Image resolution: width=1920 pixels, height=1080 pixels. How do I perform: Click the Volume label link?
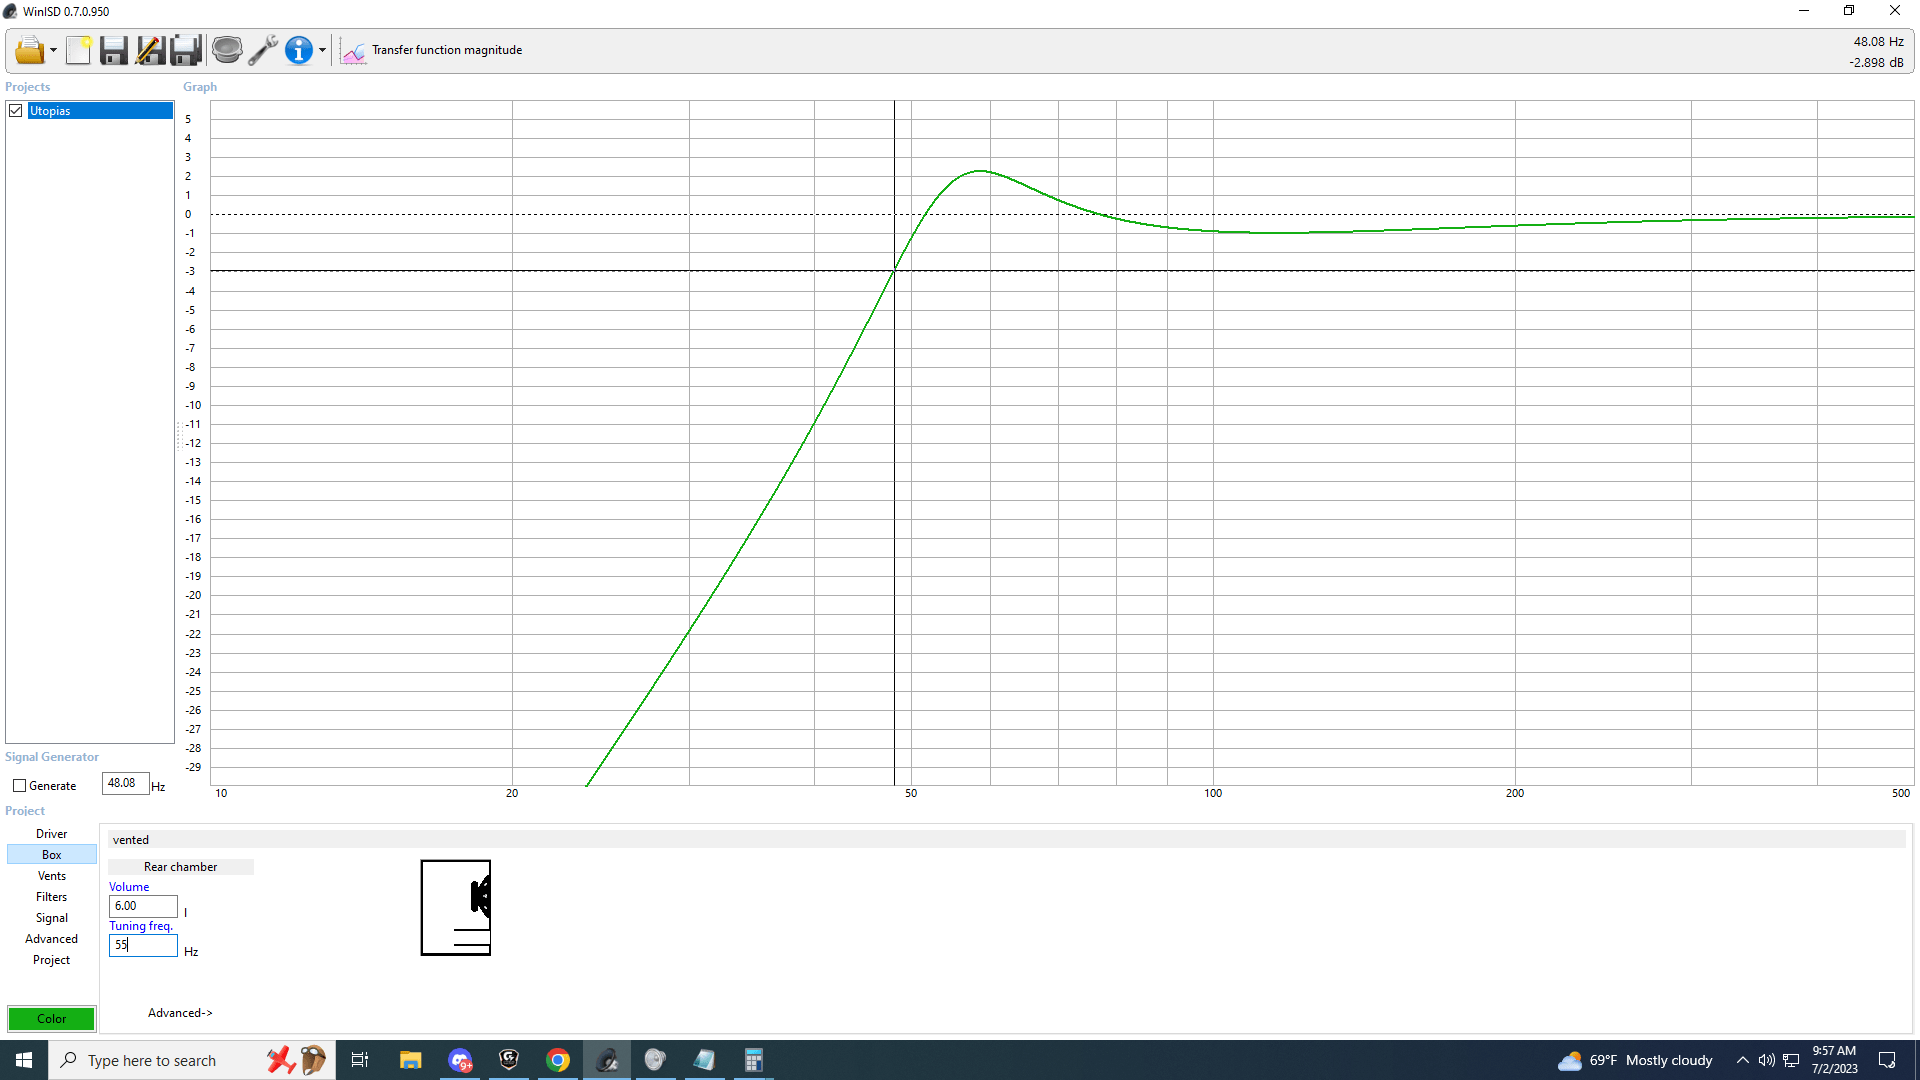(129, 887)
